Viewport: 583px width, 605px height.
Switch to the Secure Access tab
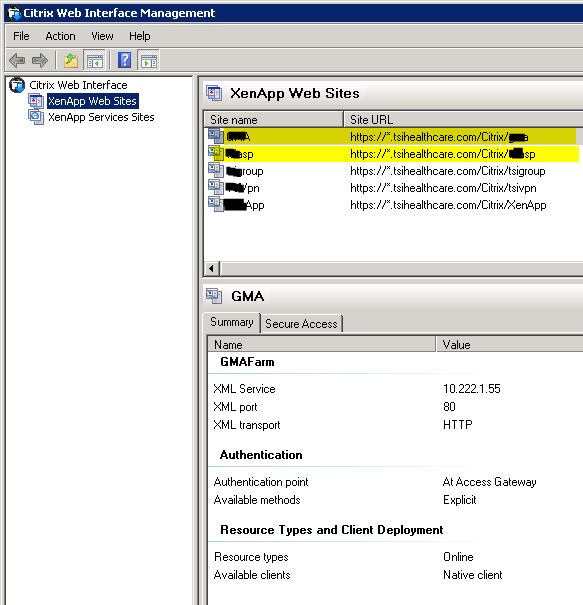301,324
